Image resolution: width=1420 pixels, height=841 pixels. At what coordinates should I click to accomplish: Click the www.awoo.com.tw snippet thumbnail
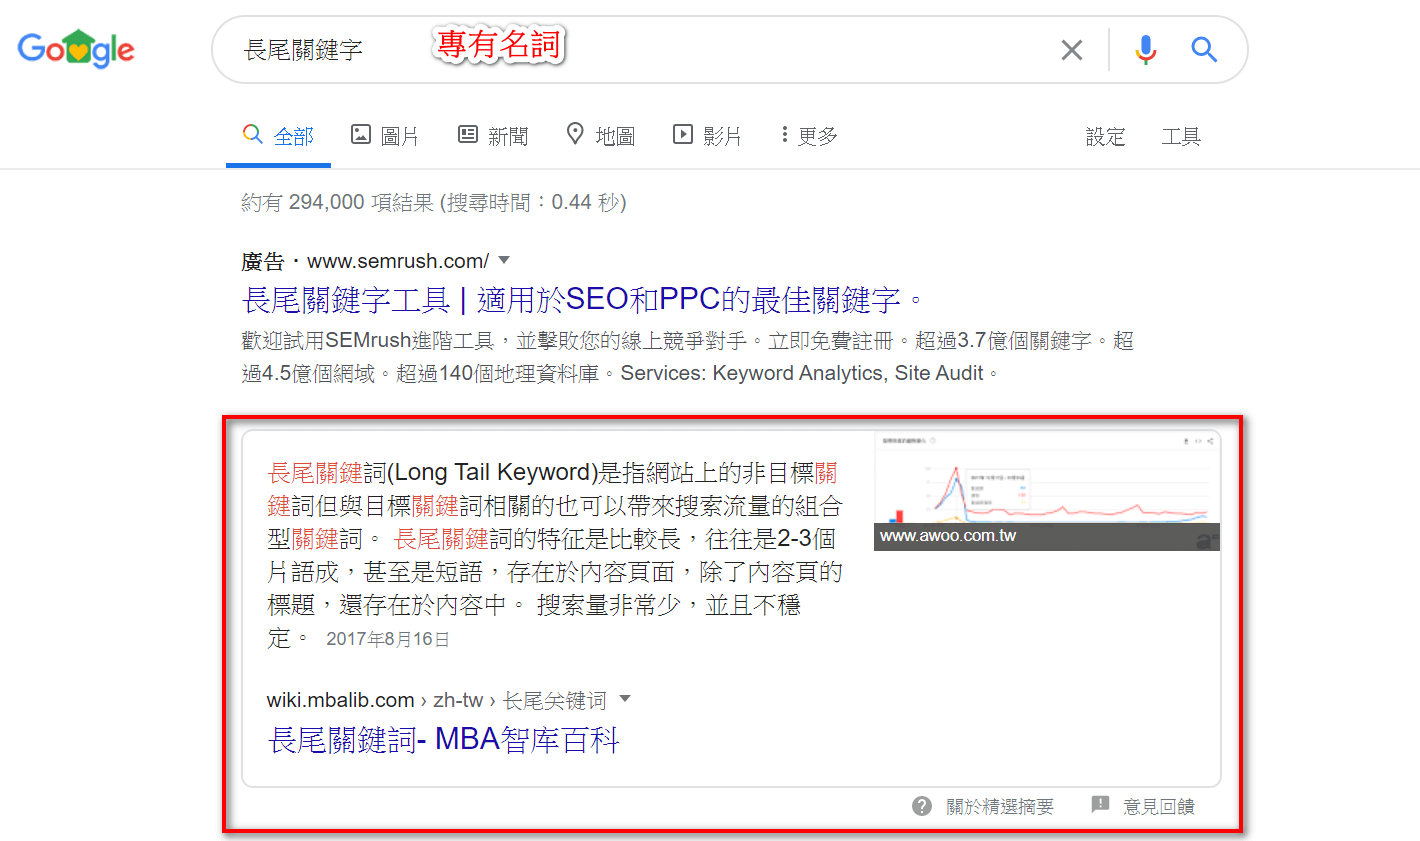pos(1046,490)
